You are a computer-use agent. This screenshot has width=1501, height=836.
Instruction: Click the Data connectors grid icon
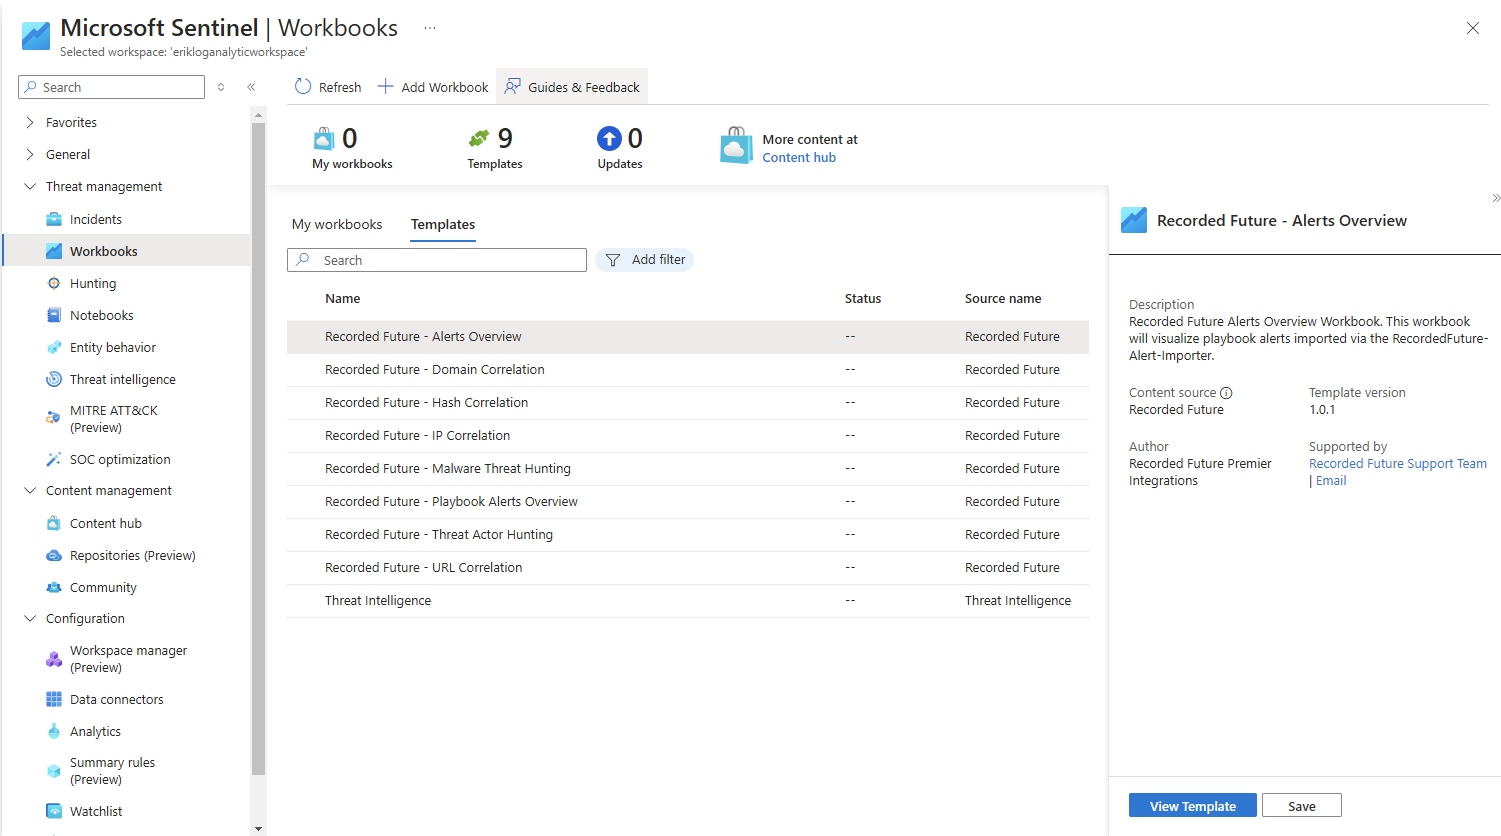54,700
